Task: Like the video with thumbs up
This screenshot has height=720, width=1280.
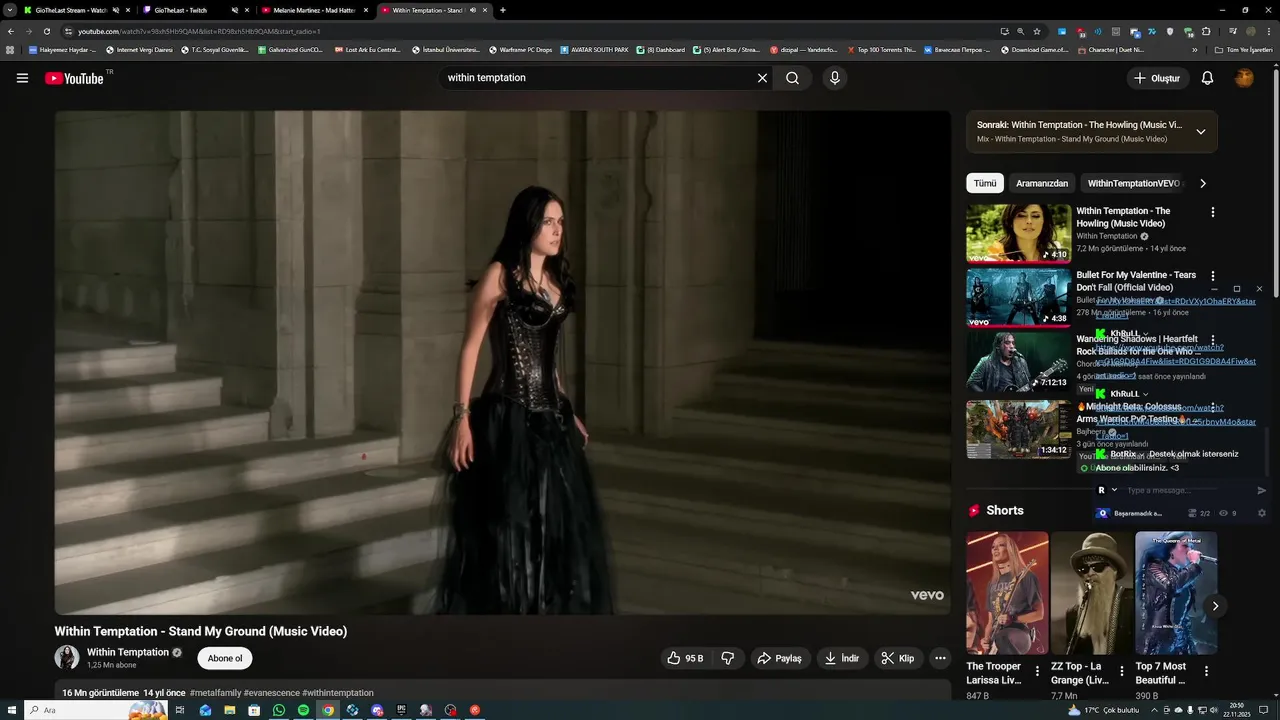Action: coord(686,658)
